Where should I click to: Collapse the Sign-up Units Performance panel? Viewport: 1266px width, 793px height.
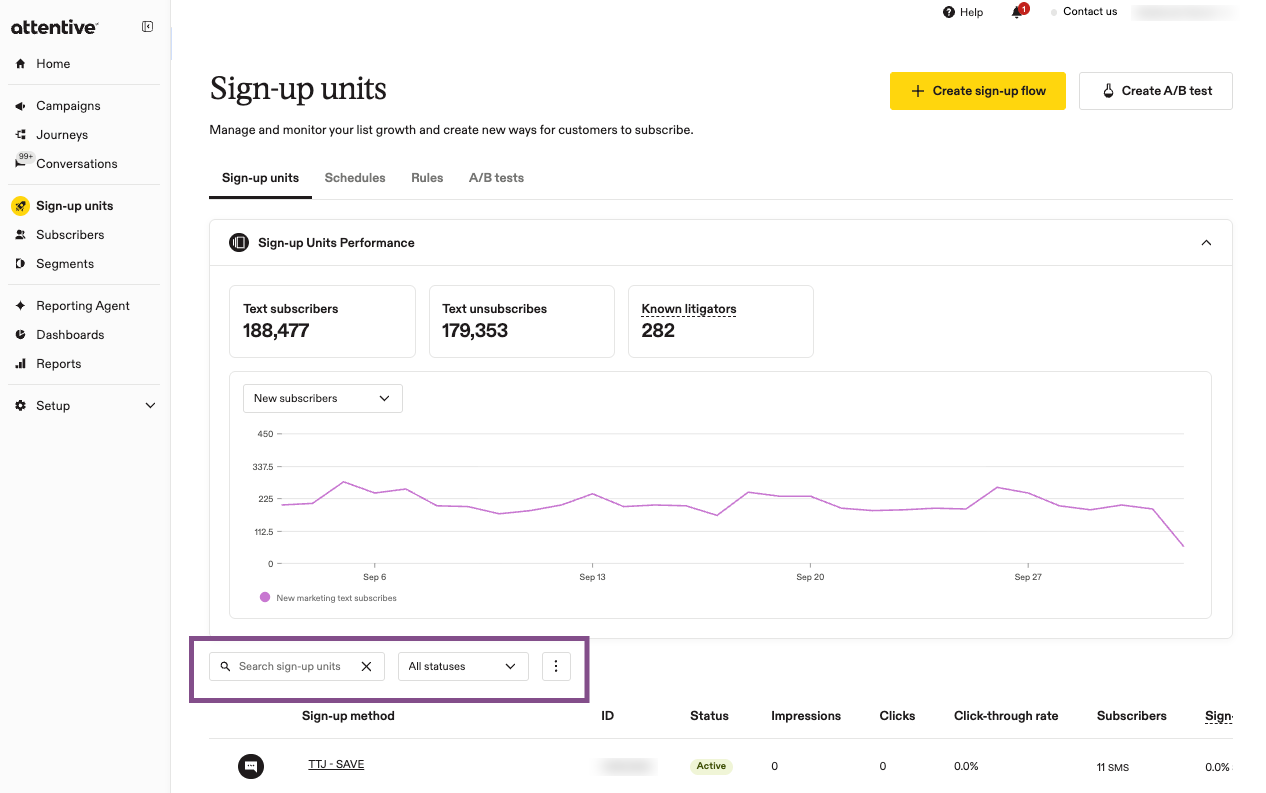point(1206,242)
